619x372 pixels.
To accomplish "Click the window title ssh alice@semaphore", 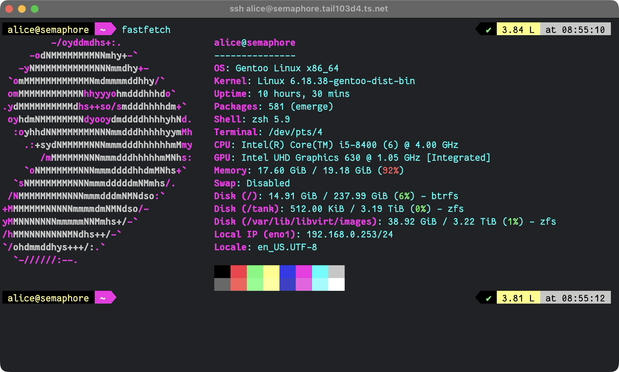I will pyautogui.click(x=309, y=9).
